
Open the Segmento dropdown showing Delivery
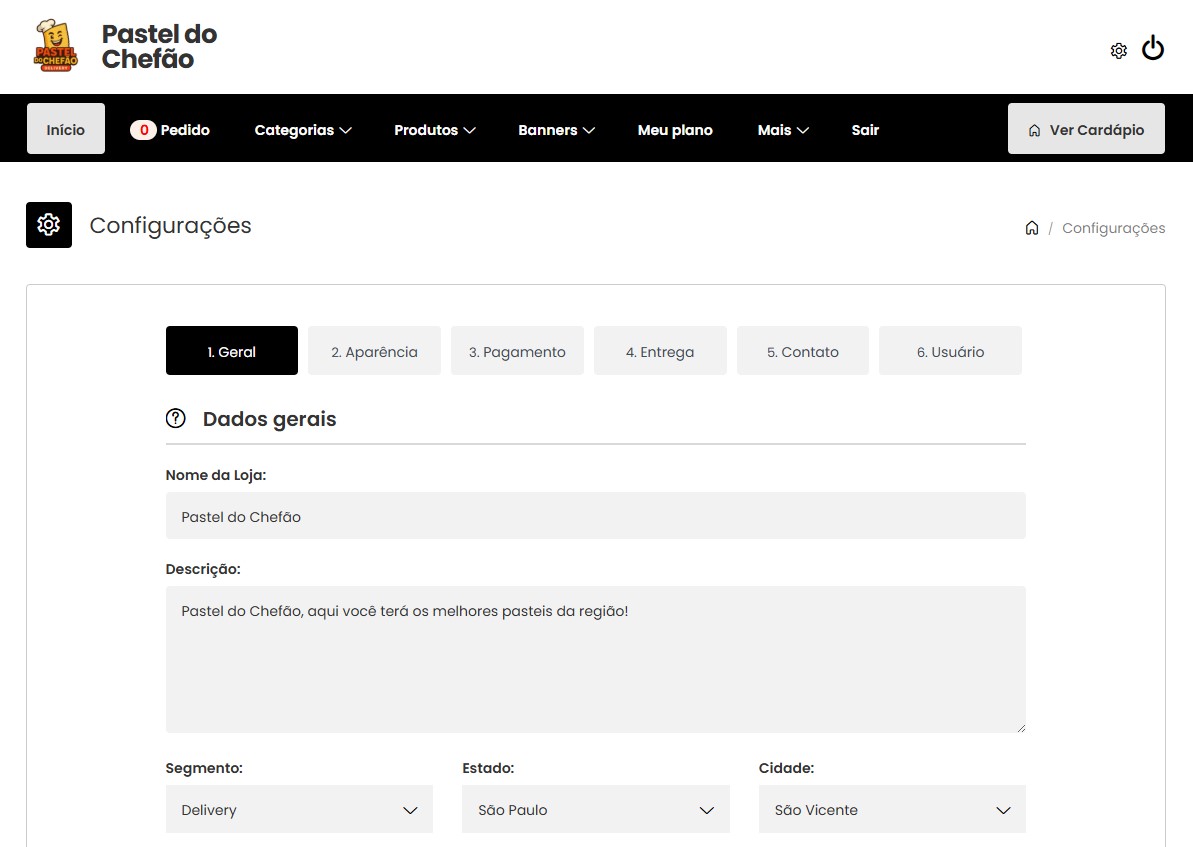pos(298,809)
